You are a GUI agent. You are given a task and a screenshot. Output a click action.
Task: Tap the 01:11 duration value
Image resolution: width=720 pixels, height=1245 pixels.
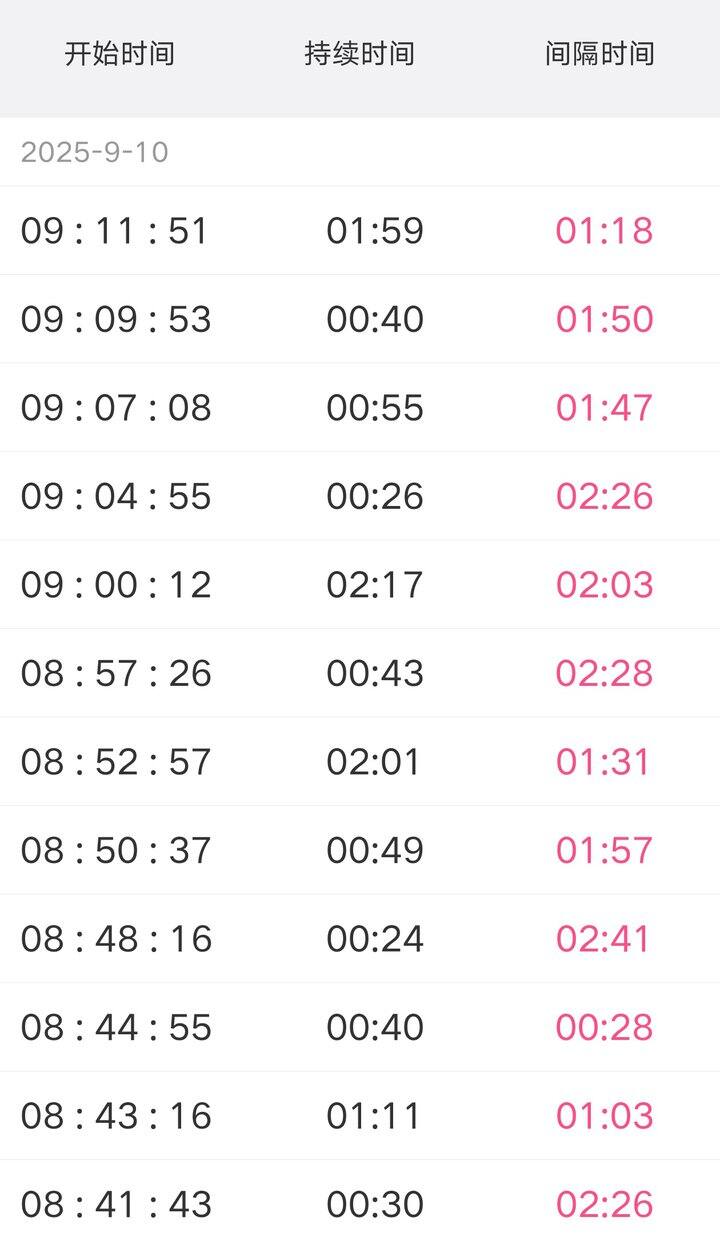pos(374,1115)
